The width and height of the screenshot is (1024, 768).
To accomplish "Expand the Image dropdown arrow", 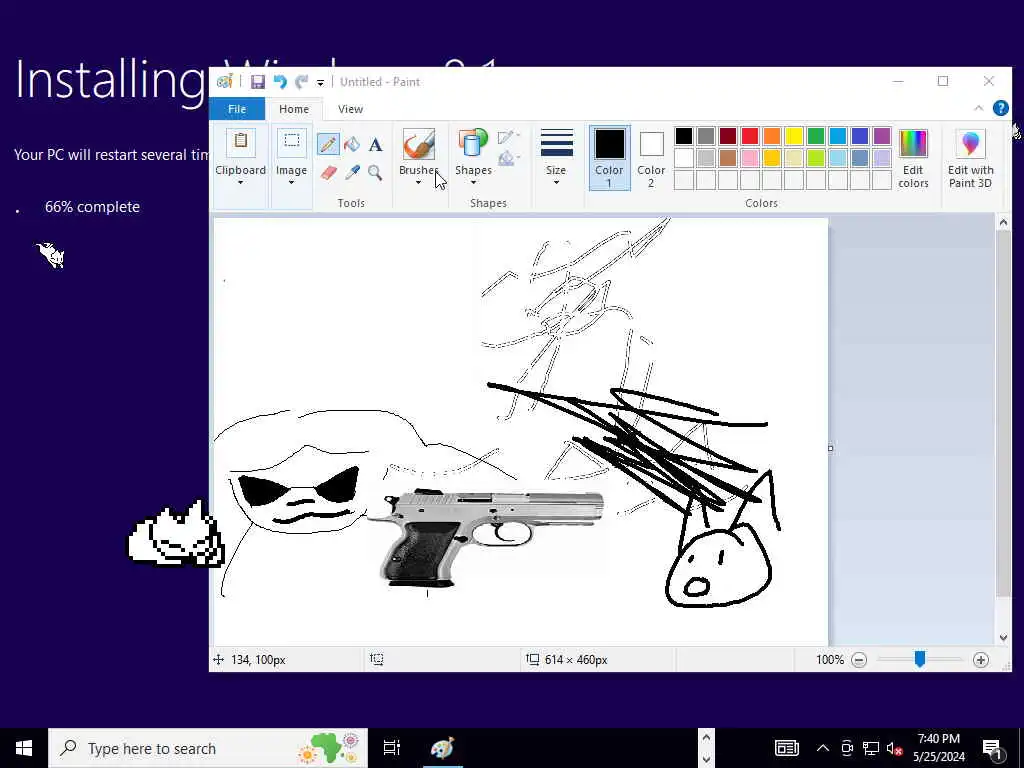I will coord(291,183).
